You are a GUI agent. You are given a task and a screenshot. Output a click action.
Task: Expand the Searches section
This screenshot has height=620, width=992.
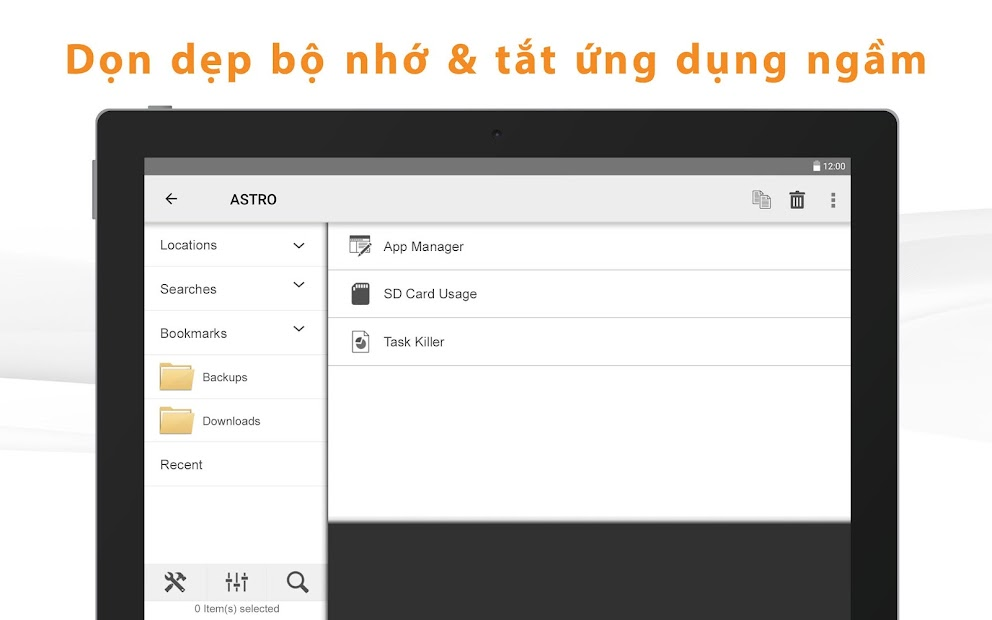tap(299, 288)
